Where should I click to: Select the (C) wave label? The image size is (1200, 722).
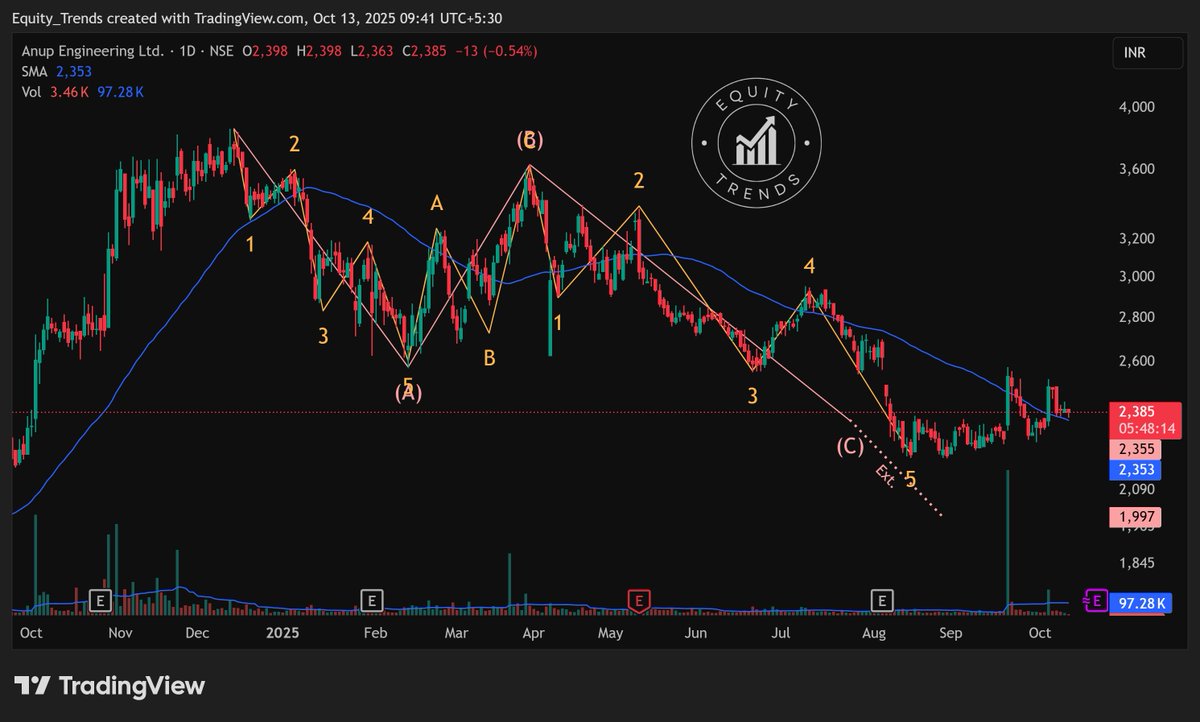tap(849, 446)
